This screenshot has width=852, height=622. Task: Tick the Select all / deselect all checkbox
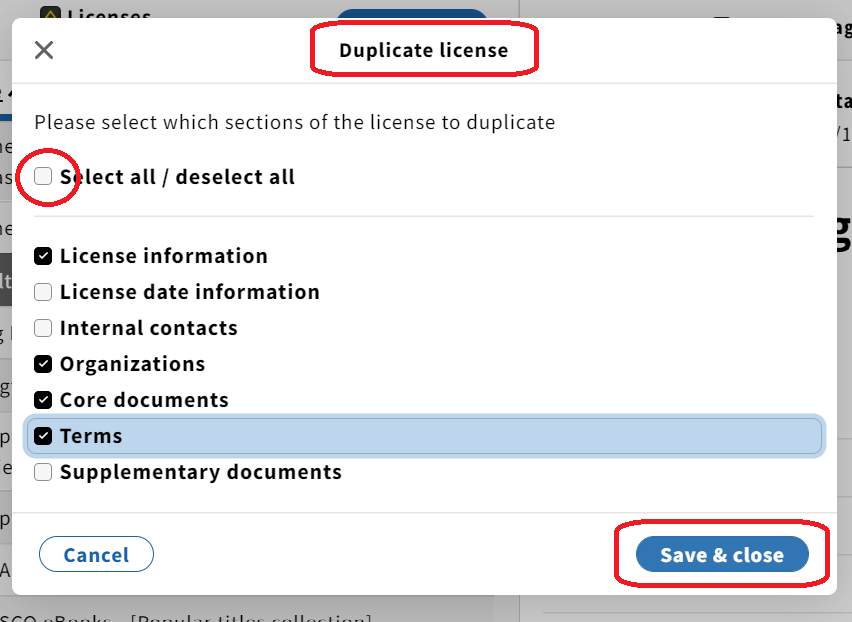coord(43,176)
